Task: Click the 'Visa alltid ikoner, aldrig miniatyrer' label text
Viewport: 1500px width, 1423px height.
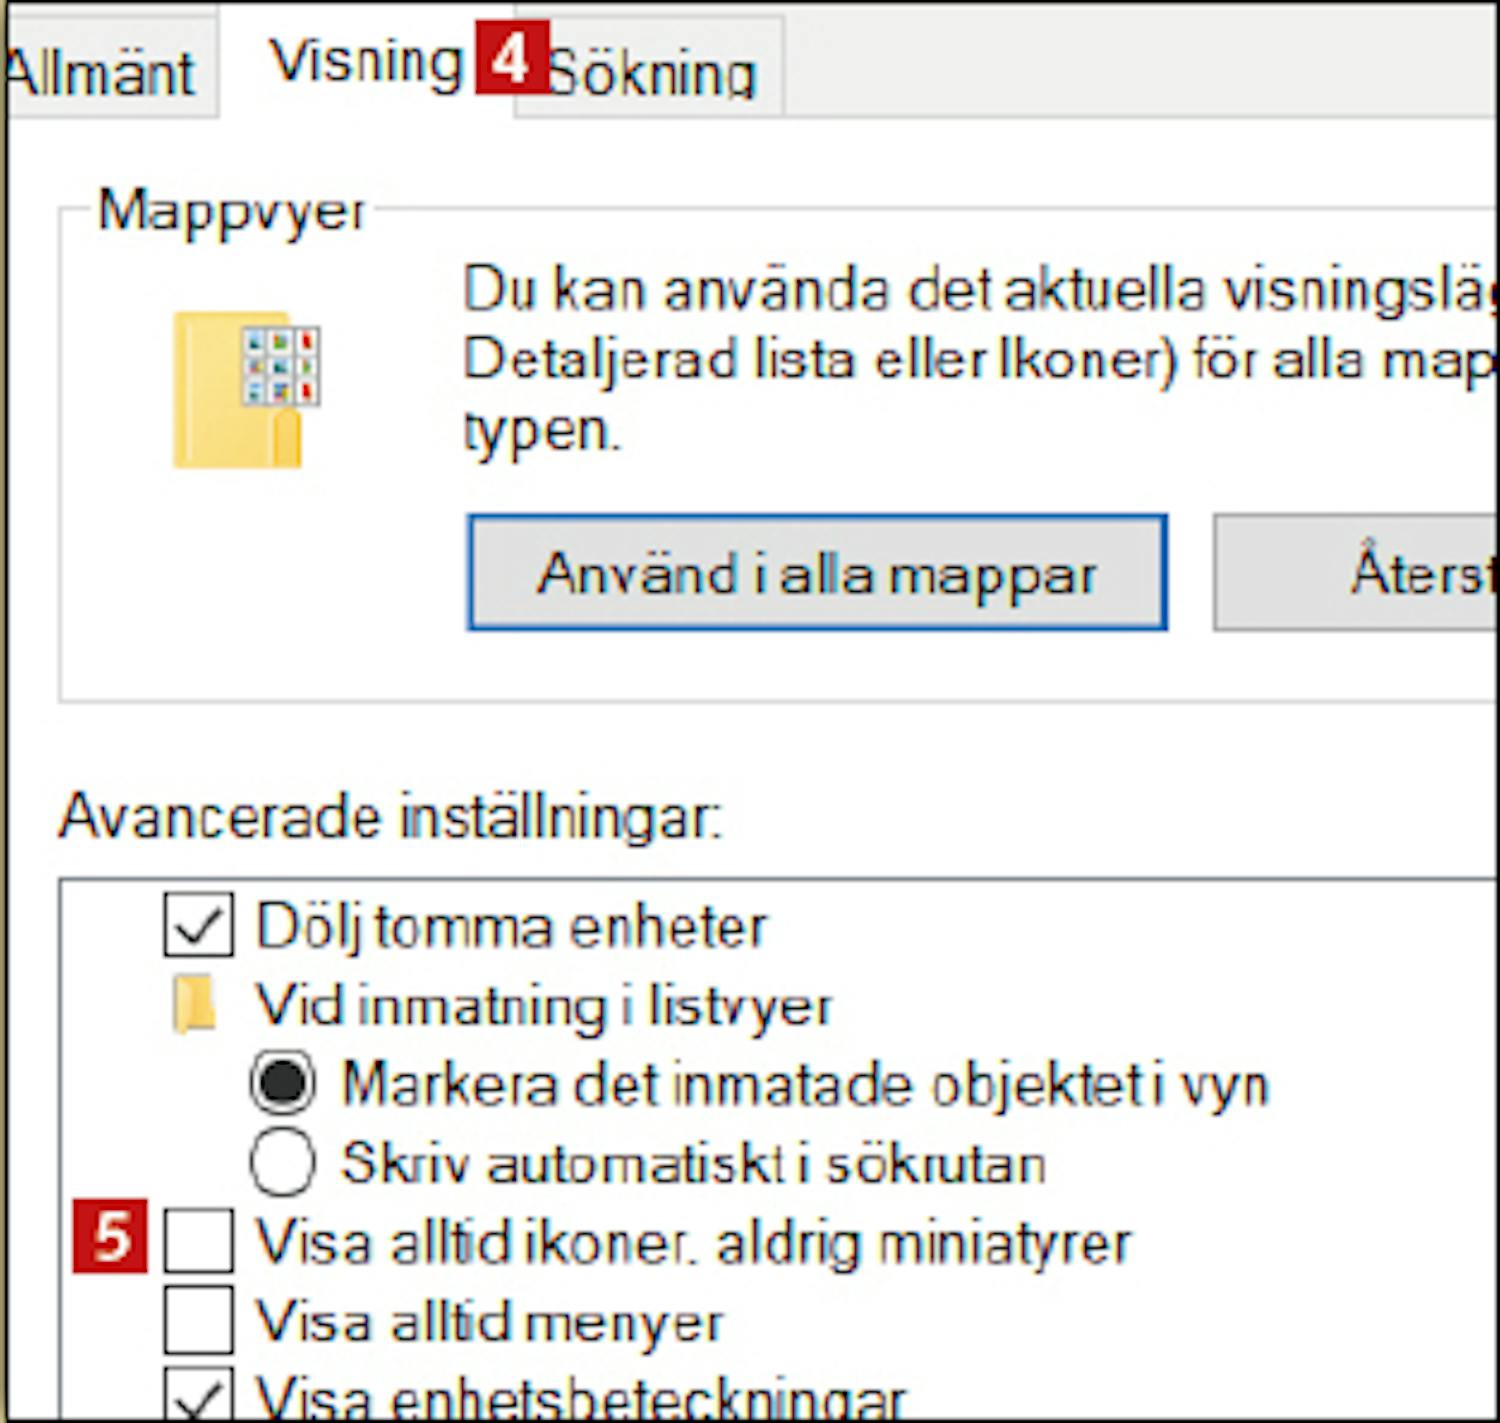Action: (x=692, y=1243)
